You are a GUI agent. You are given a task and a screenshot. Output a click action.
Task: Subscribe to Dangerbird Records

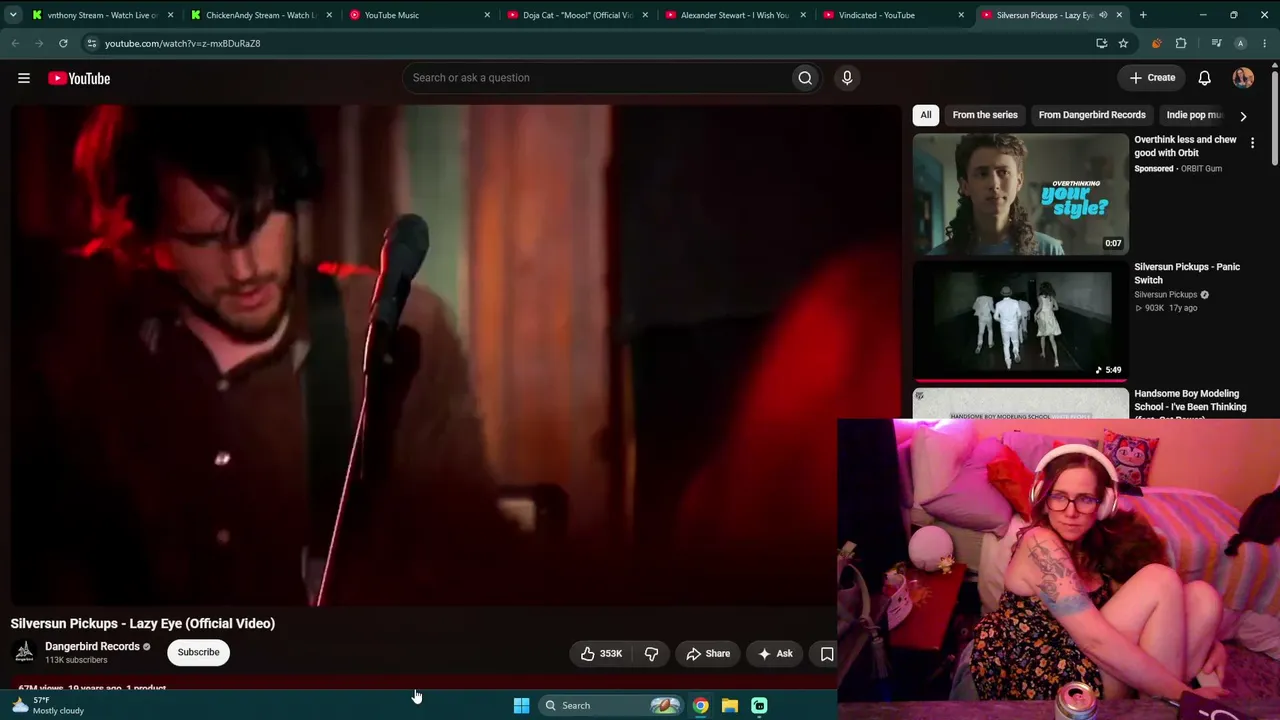coord(198,653)
